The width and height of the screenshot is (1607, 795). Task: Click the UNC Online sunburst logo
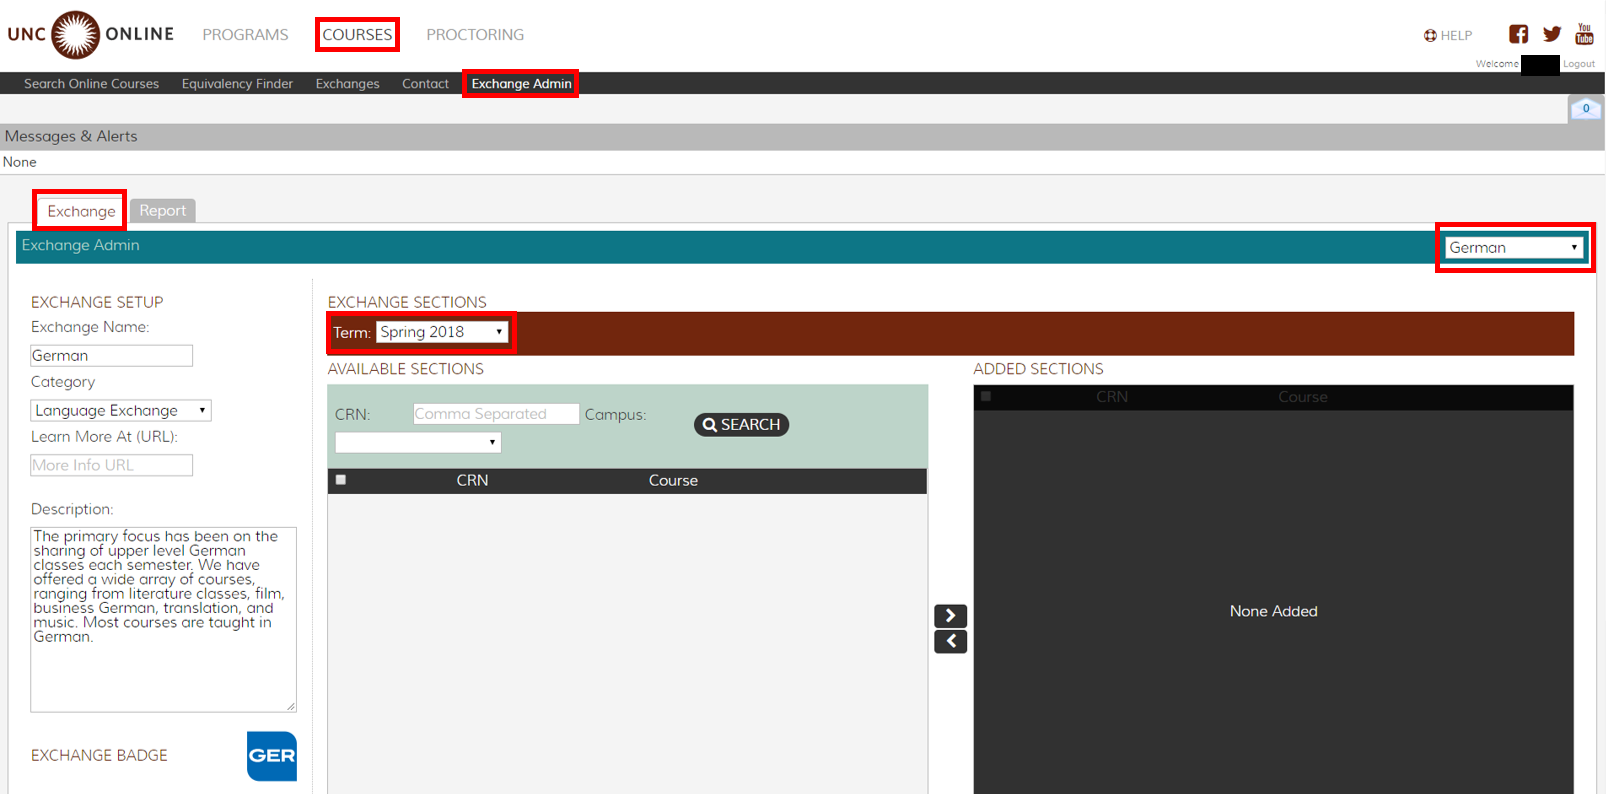[76, 35]
